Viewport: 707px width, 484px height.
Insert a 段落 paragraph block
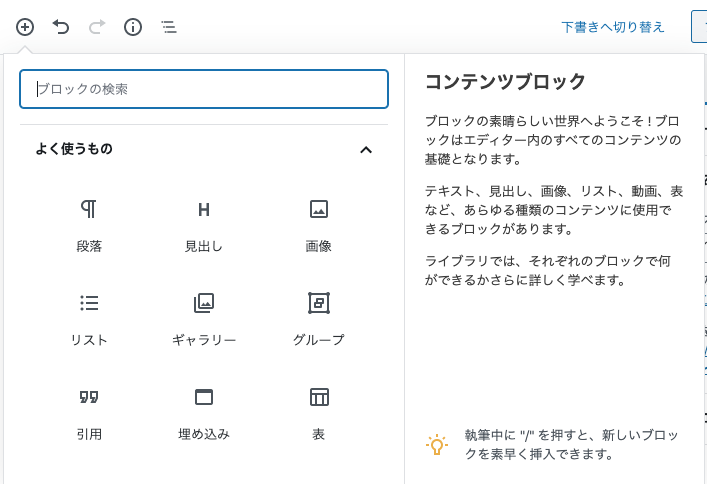(89, 225)
